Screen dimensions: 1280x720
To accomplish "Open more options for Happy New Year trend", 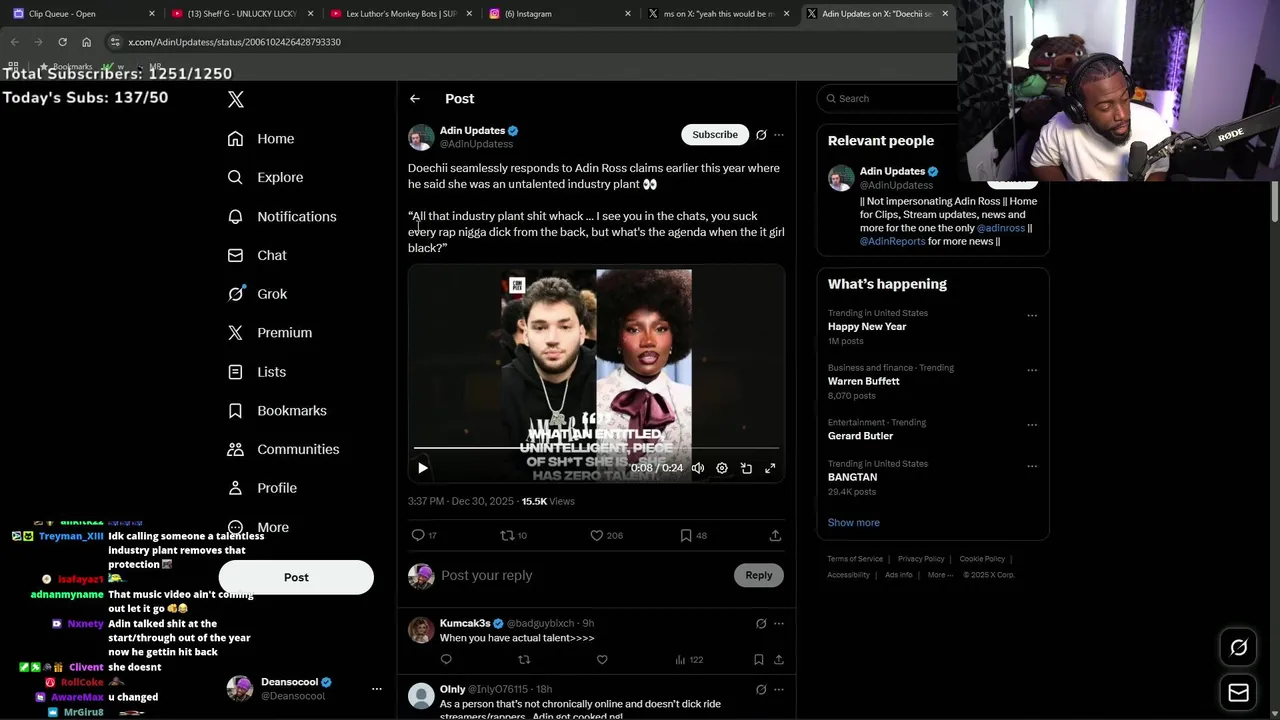I will coord(1032,315).
